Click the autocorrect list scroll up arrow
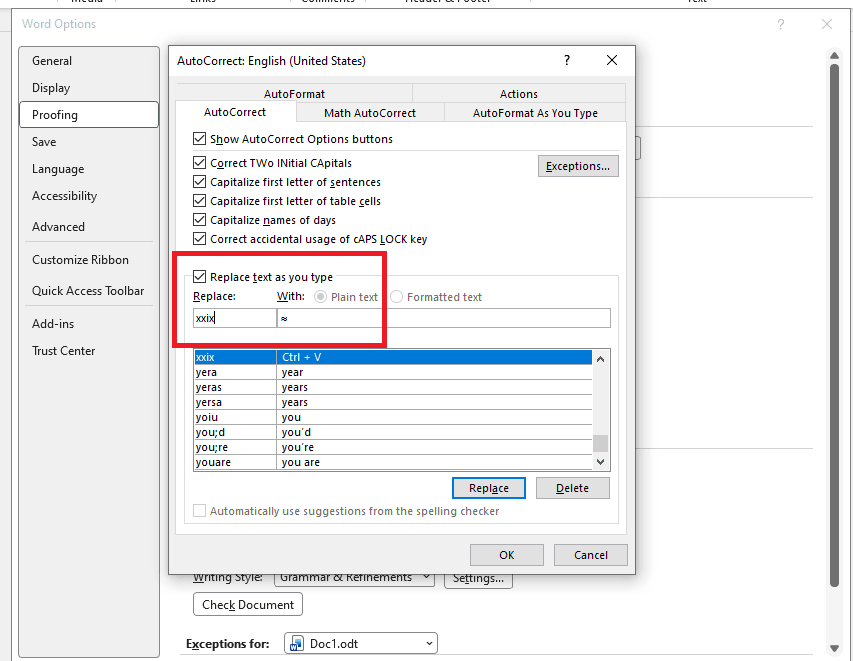This screenshot has height=661, width=853. pyautogui.click(x=601, y=359)
